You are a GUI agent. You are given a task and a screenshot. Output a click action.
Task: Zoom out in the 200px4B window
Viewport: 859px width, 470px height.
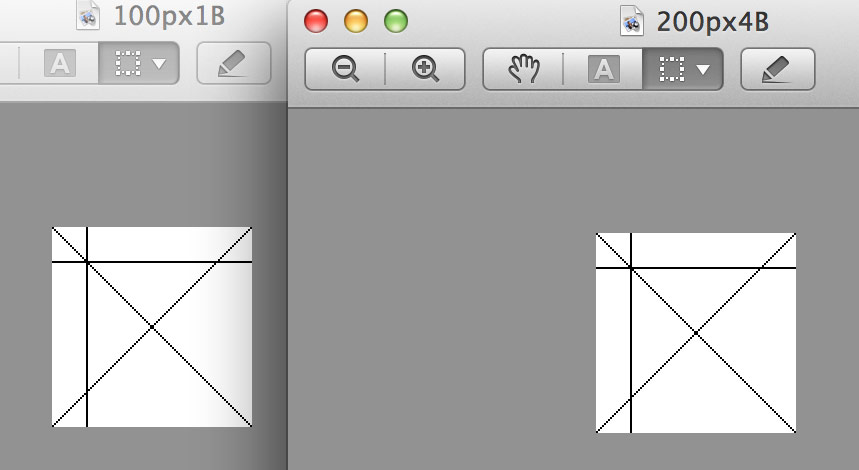(x=345, y=69)
